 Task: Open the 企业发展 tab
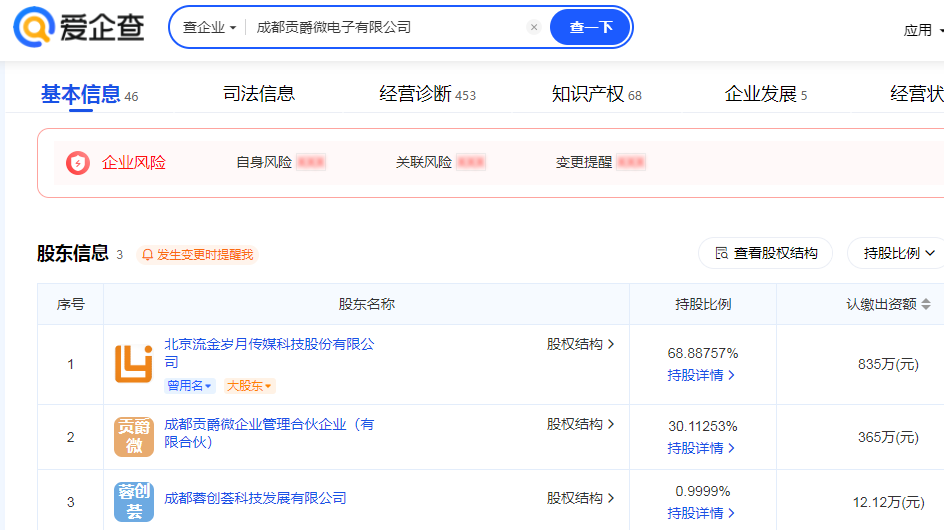coord(766,94)
